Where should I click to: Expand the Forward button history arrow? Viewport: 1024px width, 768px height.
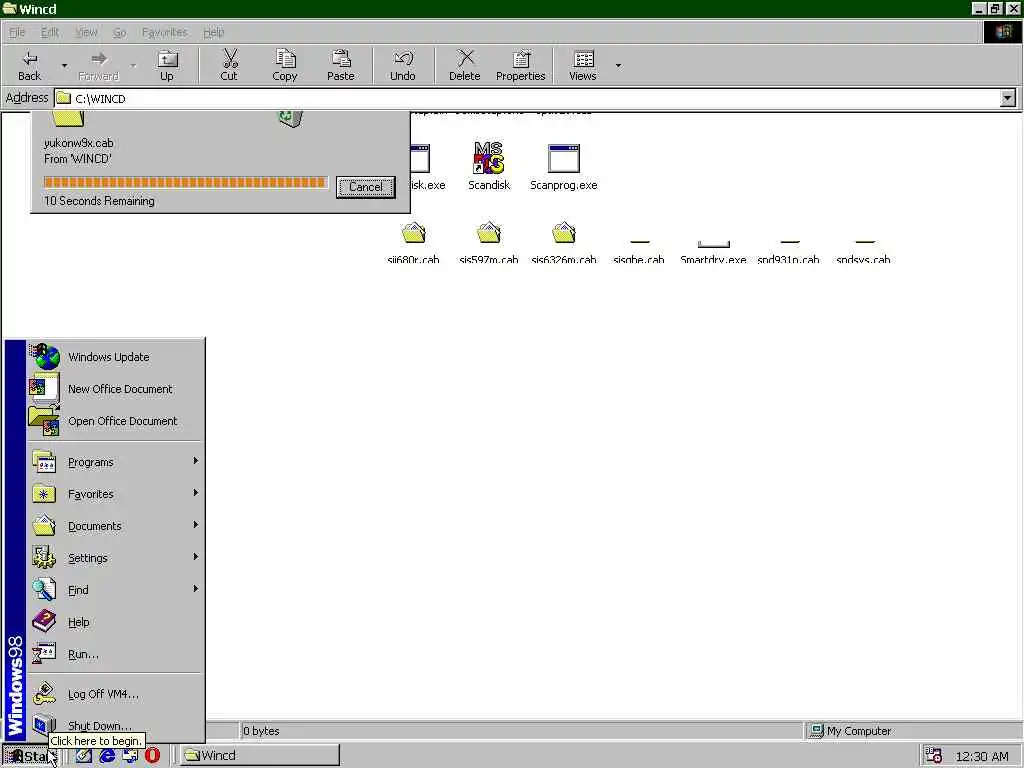[133, 65]
